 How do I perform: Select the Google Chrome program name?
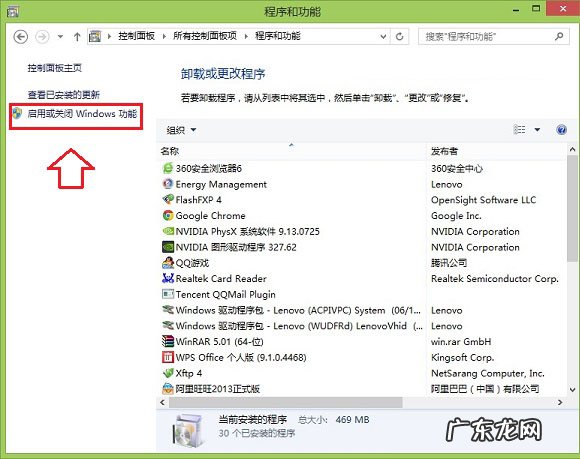pyautogui.click(x=210, y=216)
